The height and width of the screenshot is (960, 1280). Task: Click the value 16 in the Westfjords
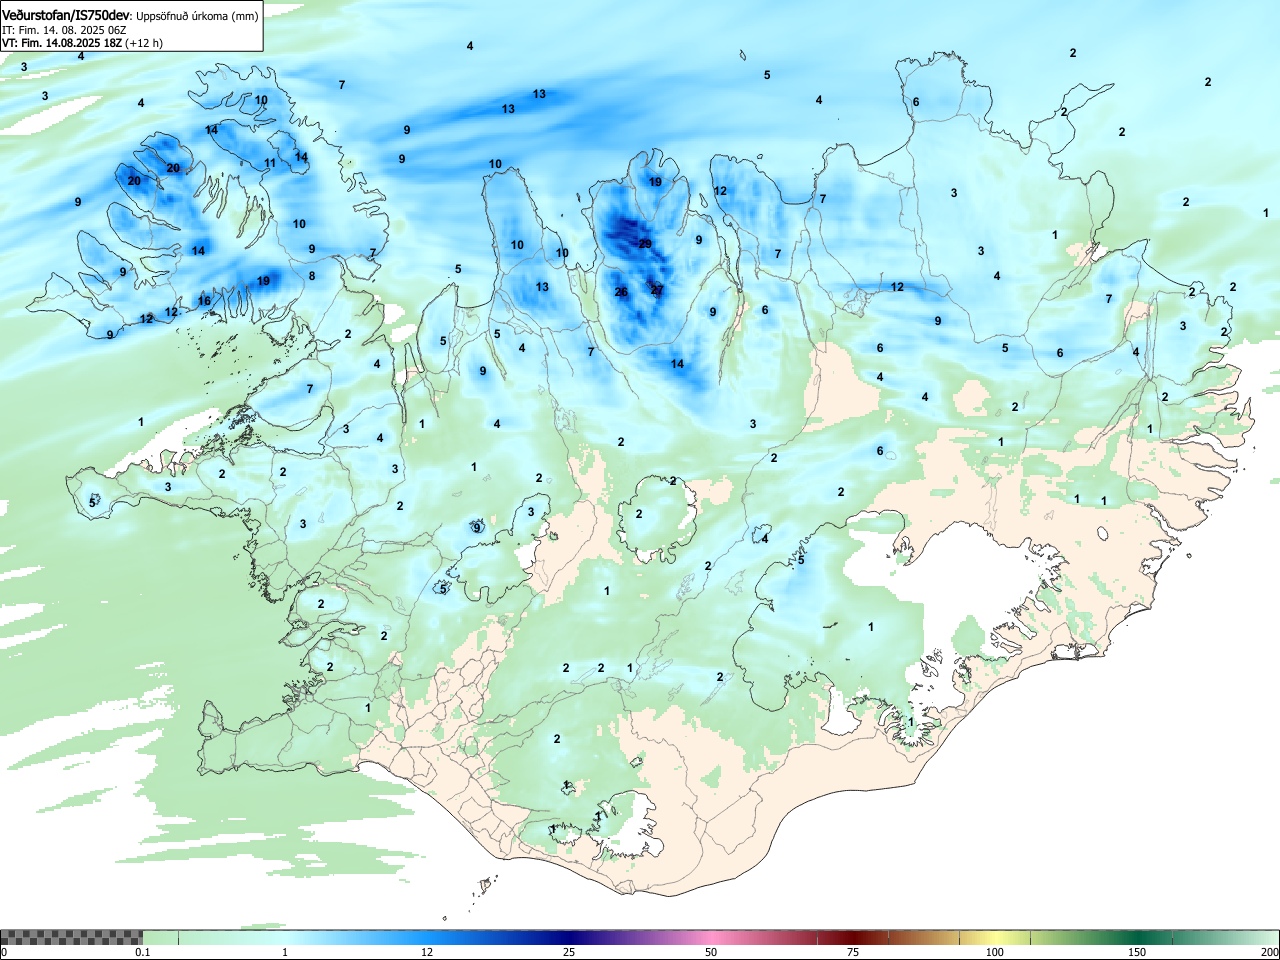pyautogui.click(x=204, y=301)
